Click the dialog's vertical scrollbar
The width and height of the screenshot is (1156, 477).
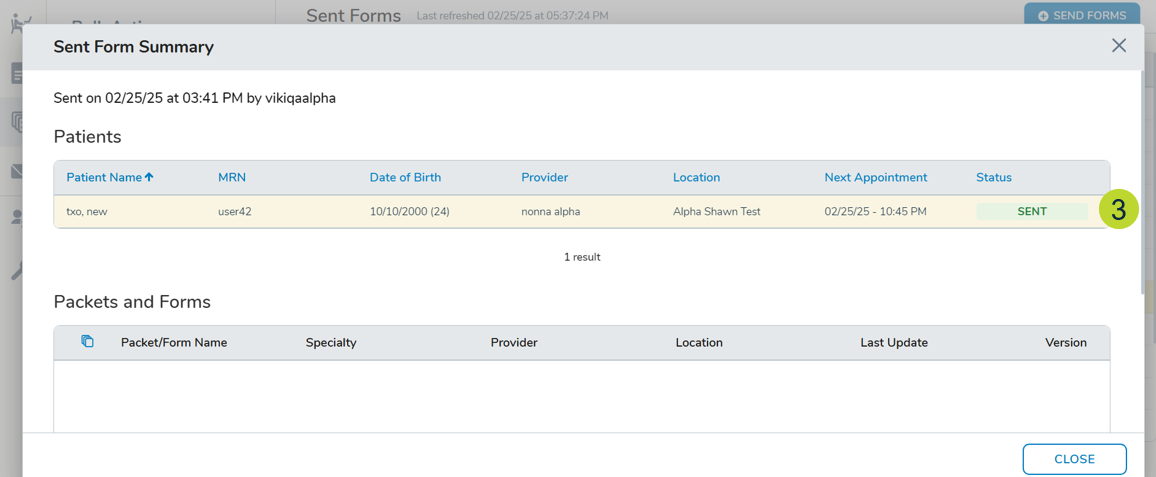[x=1149, y=200]
